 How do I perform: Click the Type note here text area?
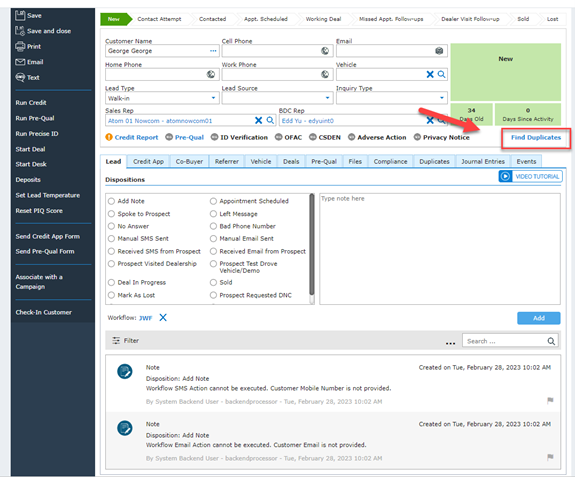tap(440, 249)
